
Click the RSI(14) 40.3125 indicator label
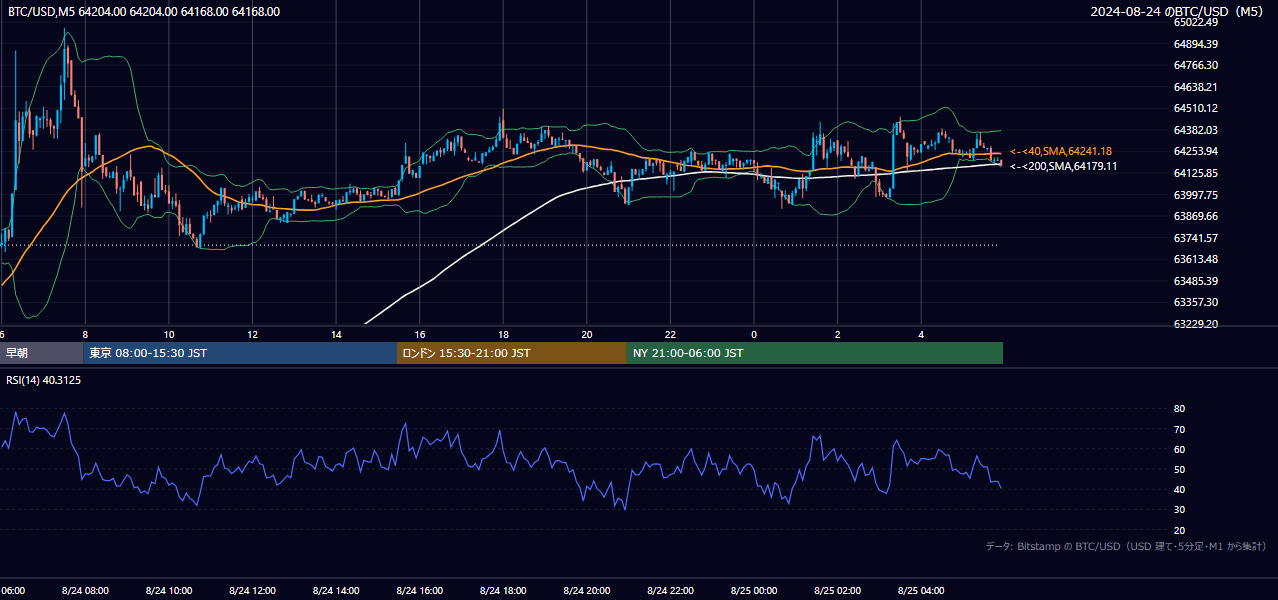[x=44, y=380]
